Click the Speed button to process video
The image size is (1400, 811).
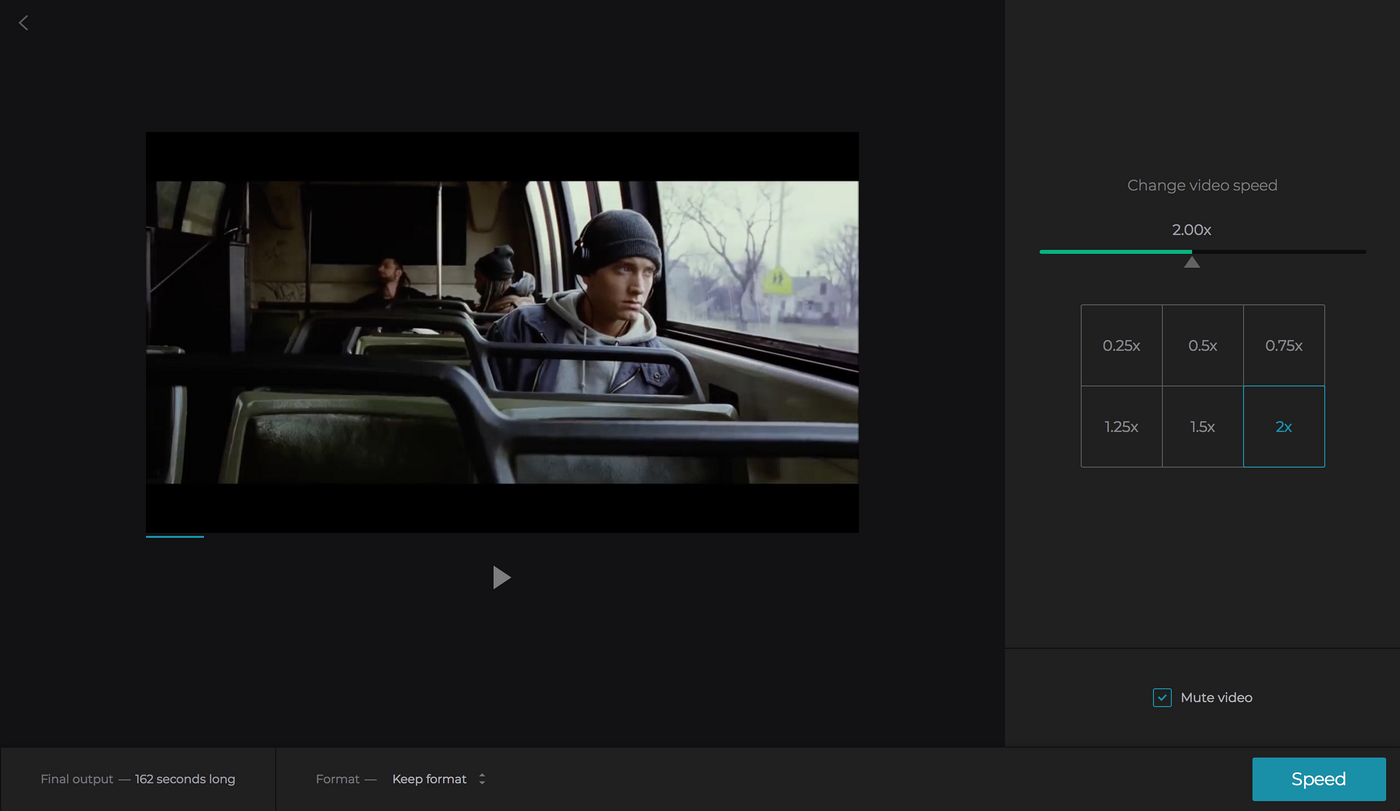click(x=1318, y=779)
